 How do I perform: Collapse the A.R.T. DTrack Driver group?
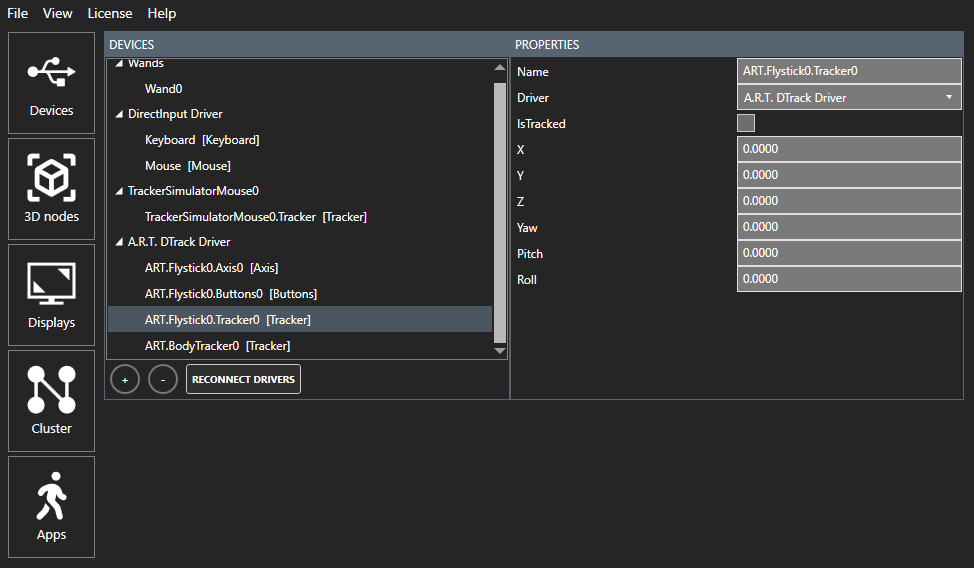click(x=120, y=242)
